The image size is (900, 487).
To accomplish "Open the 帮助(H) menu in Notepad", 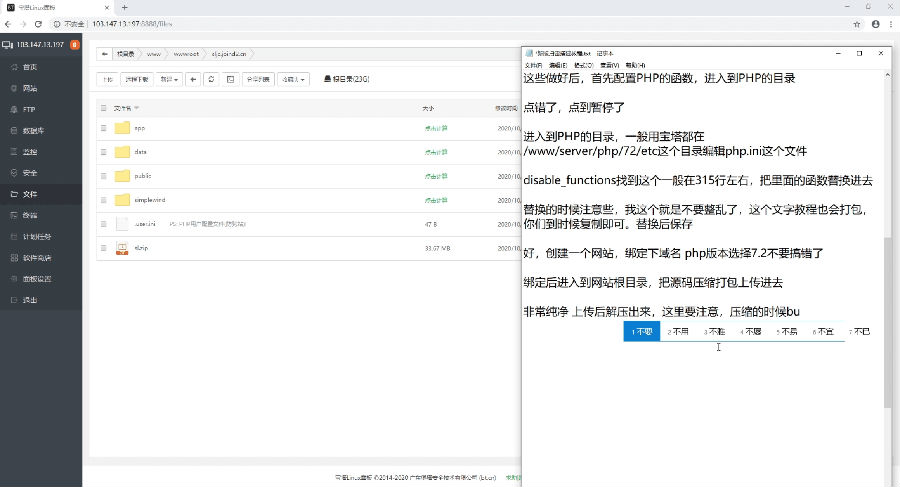I will [x=635, y=65].
